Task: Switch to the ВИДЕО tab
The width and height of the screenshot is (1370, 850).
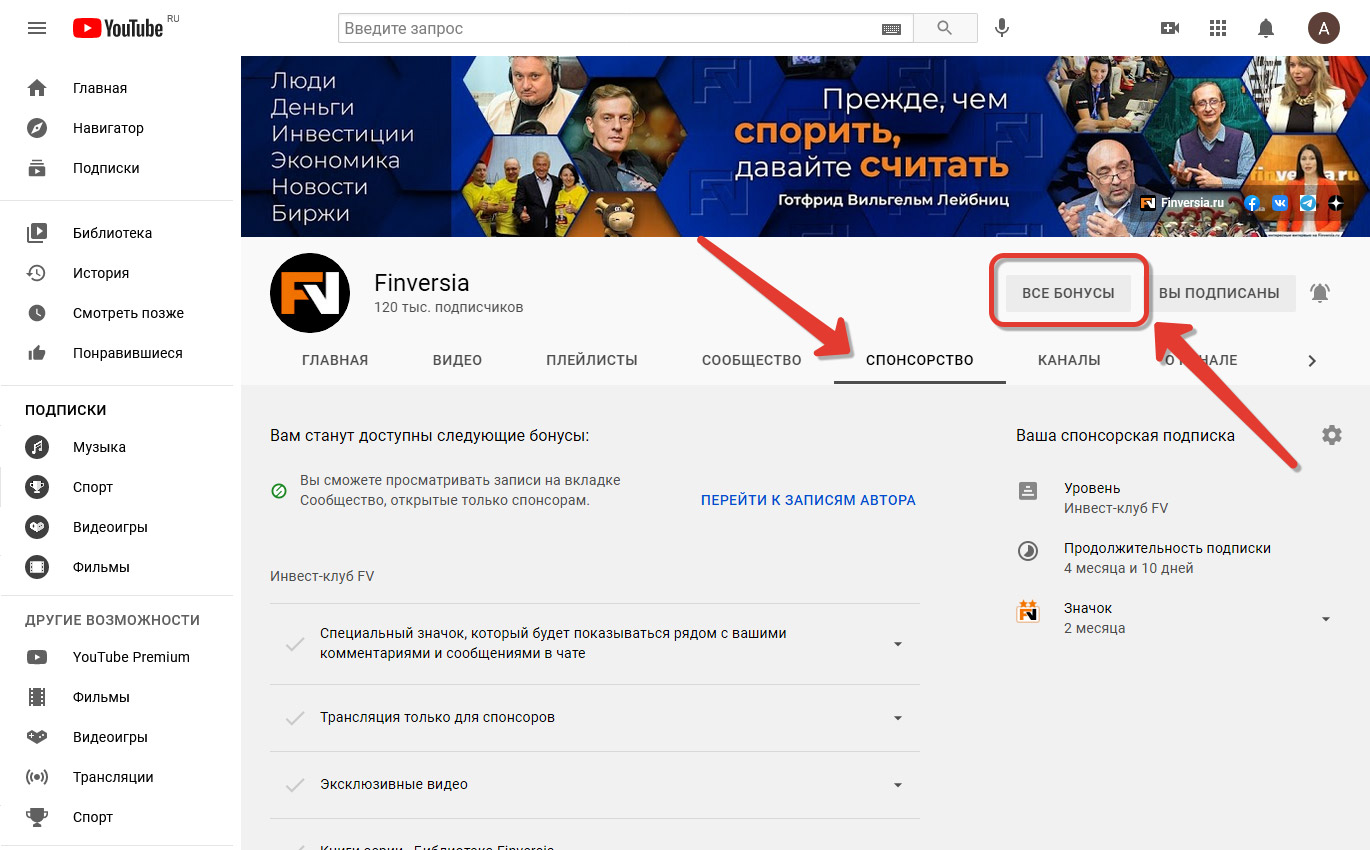Action: tap(457, 360)
